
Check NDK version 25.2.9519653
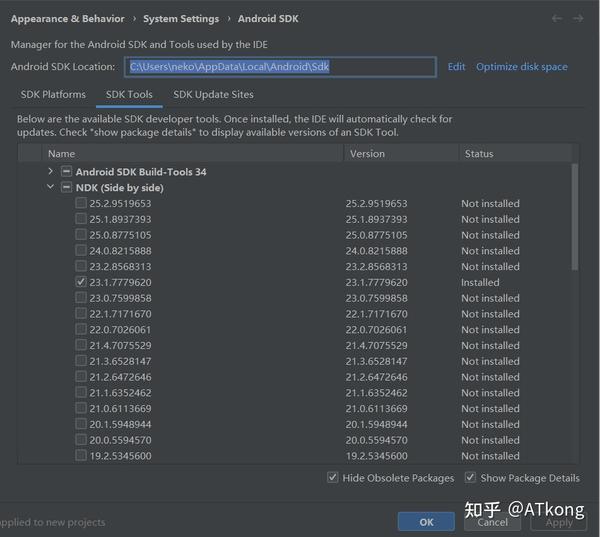click(81, 204)
